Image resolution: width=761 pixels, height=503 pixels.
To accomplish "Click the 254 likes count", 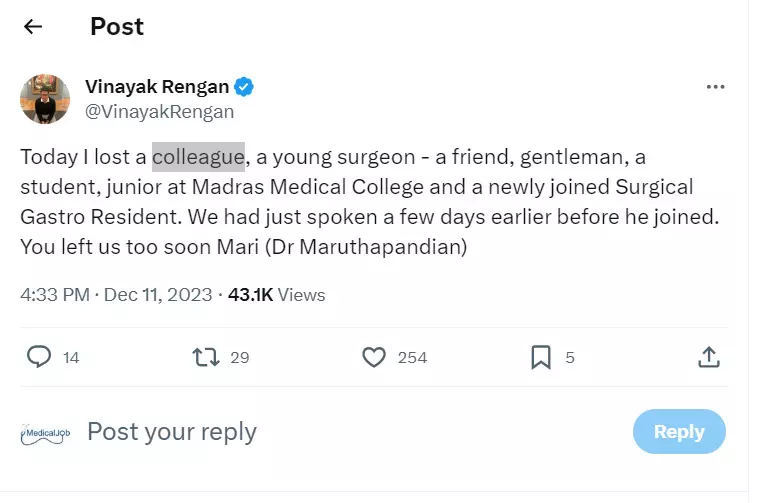I will click(x=412, y=357).
